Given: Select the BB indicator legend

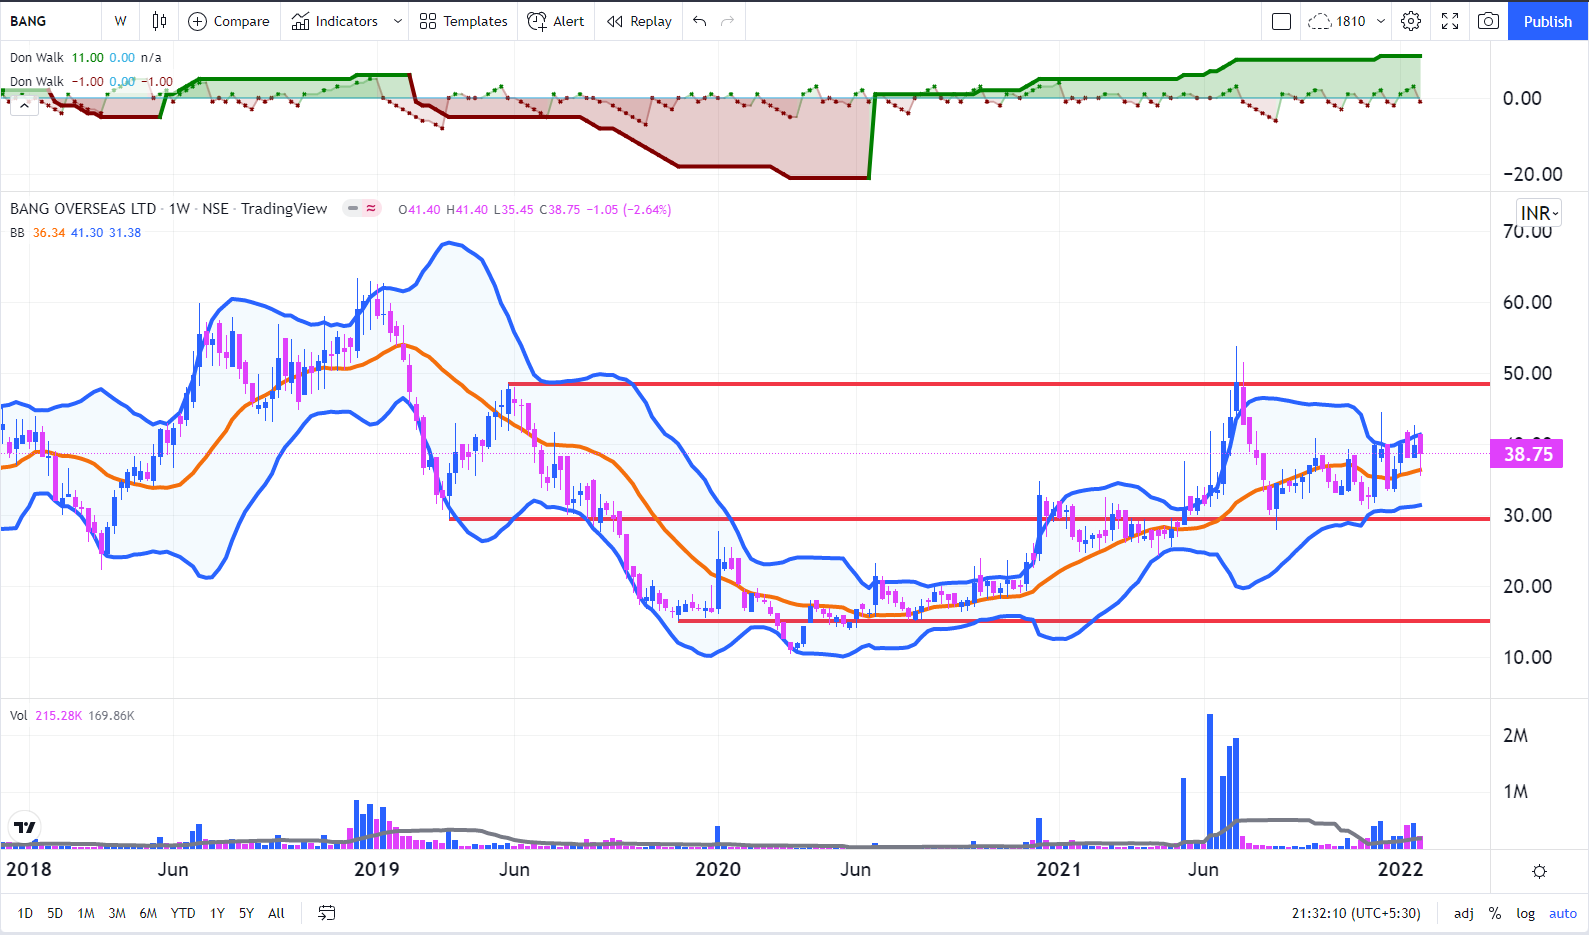Looking at the screenshot, I should click(17, 233).
